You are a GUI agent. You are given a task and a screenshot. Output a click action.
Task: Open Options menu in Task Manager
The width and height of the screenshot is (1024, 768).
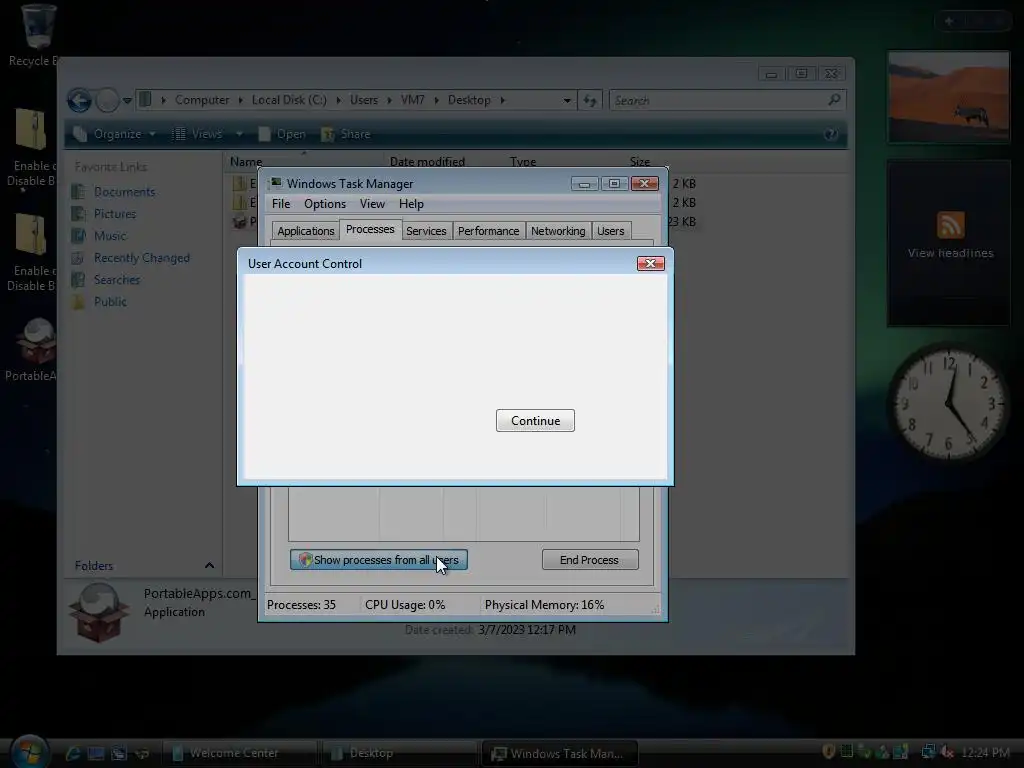(325, 204)
